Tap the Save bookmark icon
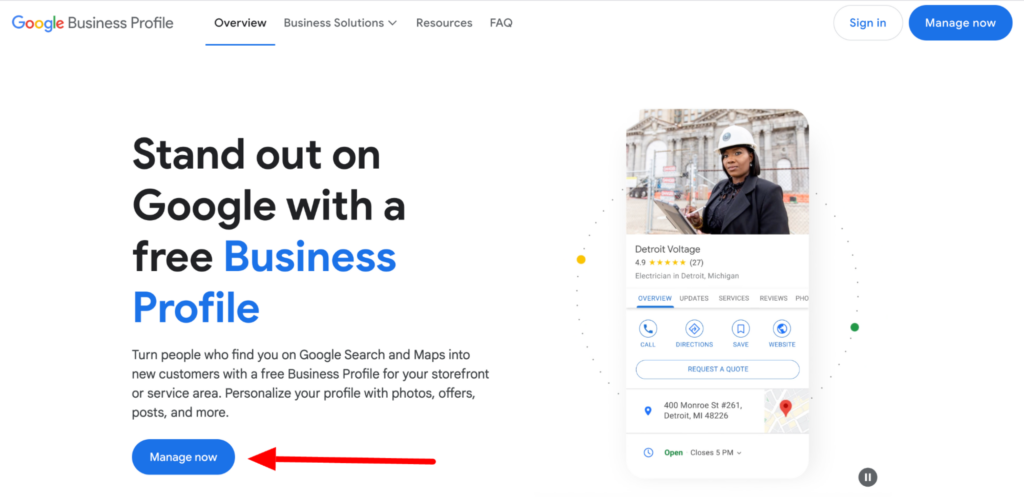1024x497 pixels. point(741,329)
